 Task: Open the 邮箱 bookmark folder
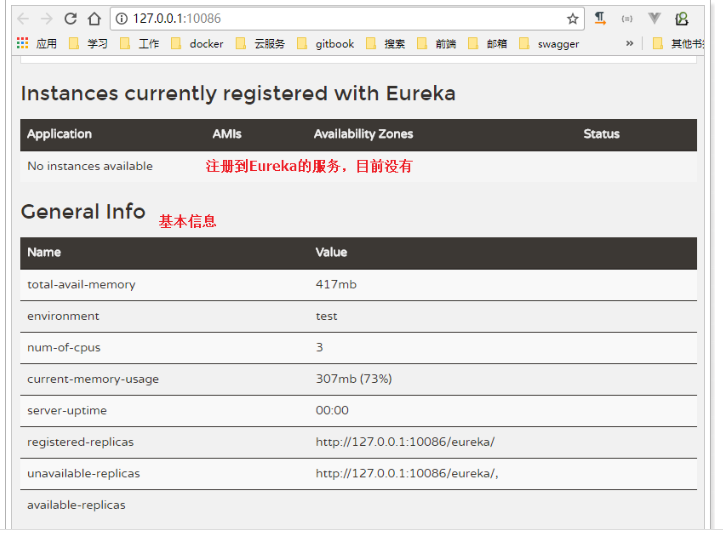487,44
